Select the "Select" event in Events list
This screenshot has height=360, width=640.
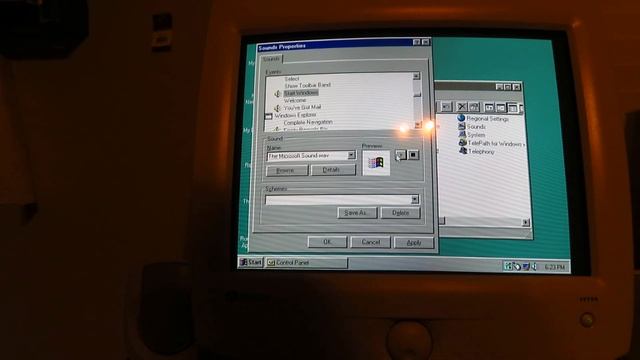(x=291, y=78)
